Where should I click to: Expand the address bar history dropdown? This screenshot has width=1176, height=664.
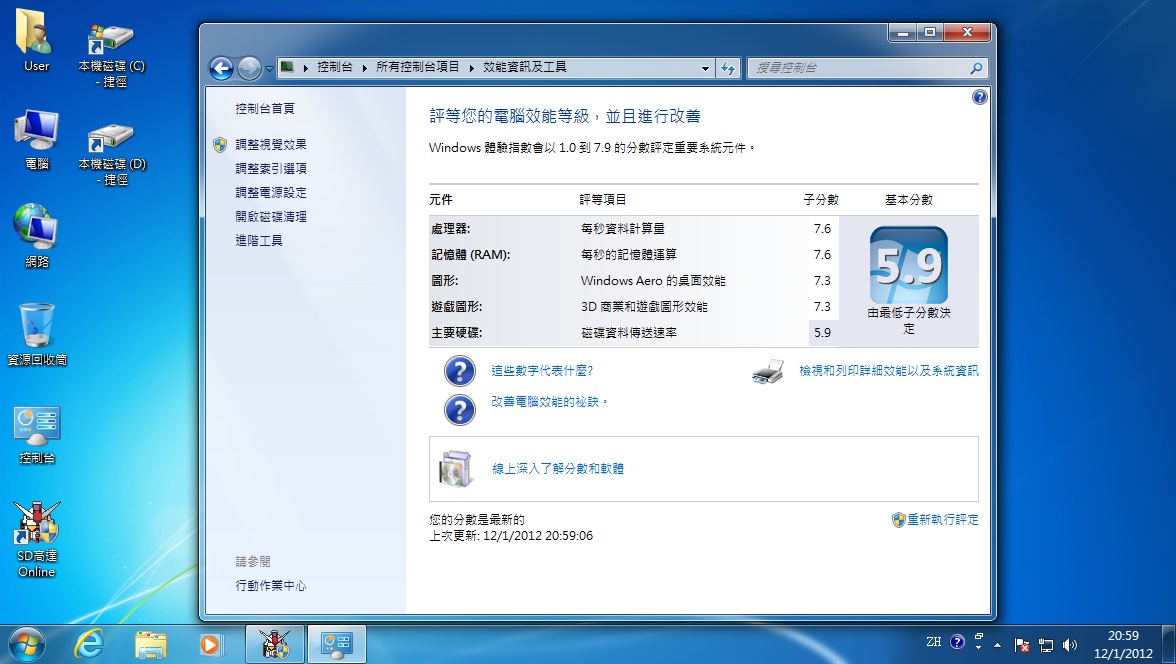coord(705,68)
